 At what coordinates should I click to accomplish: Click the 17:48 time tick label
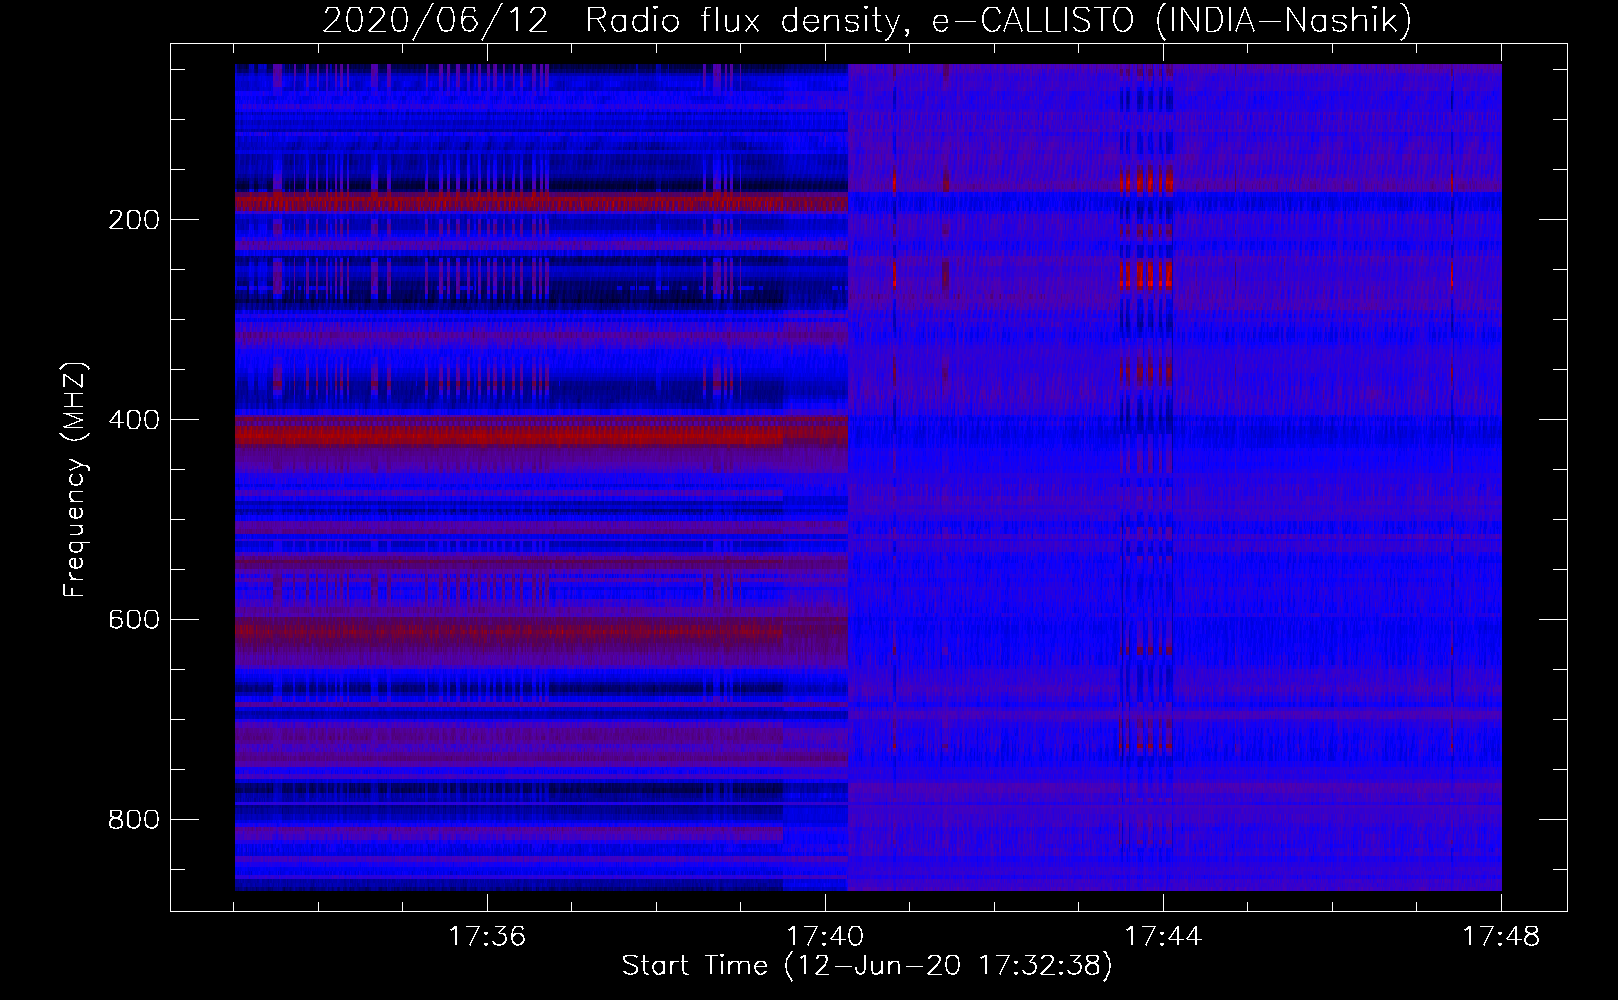pos(1501,937)
